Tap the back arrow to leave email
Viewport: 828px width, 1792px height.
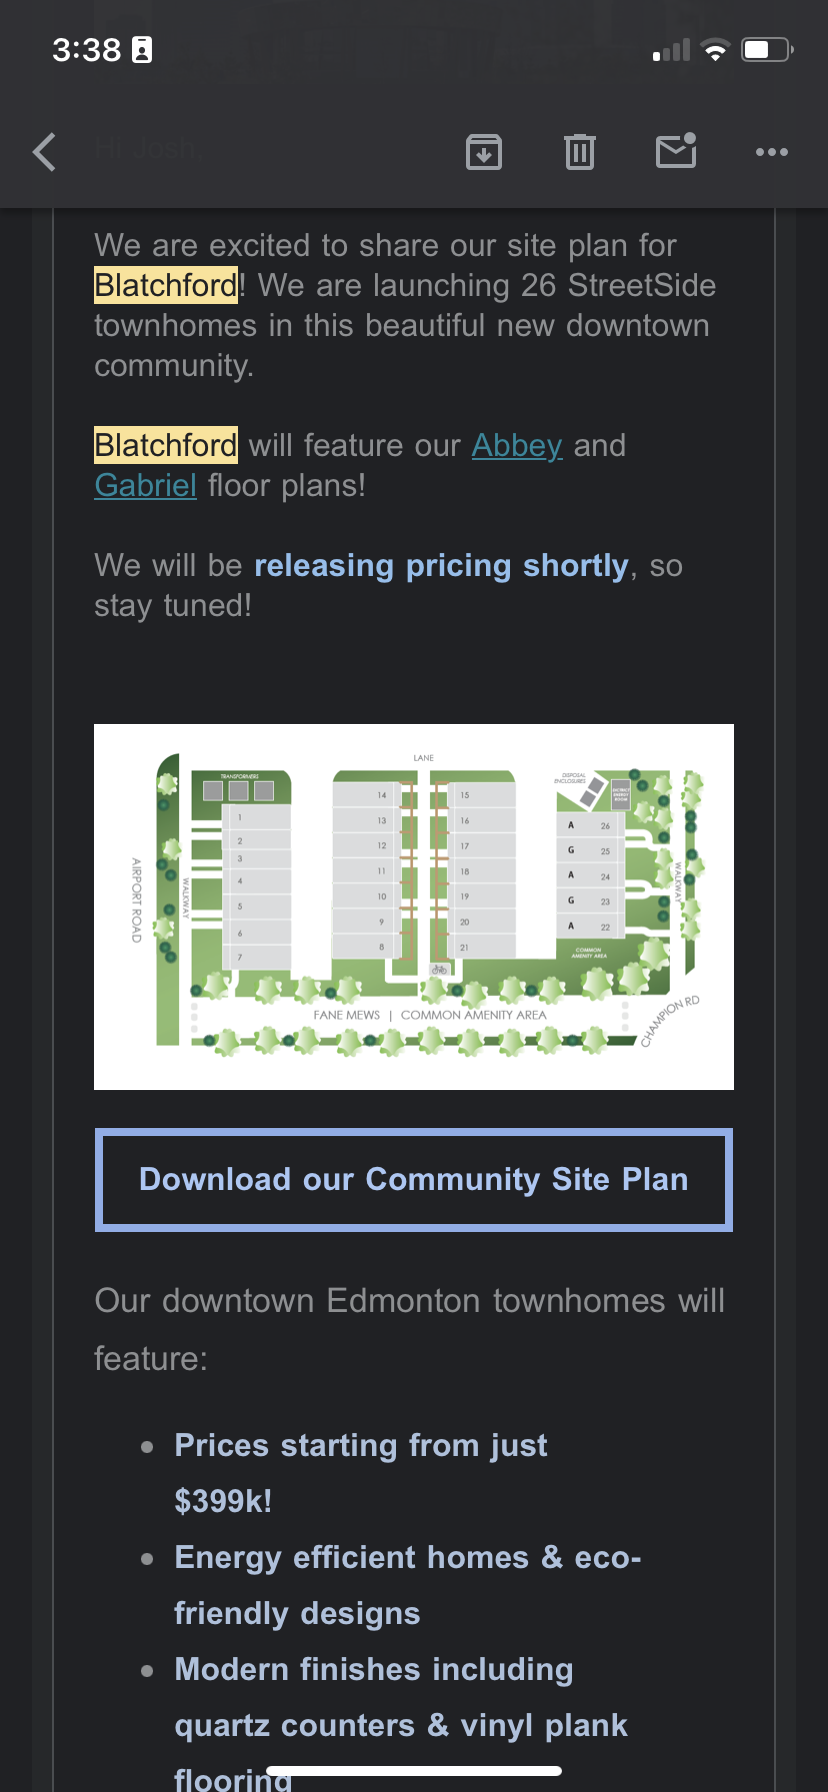click(45, 152)
